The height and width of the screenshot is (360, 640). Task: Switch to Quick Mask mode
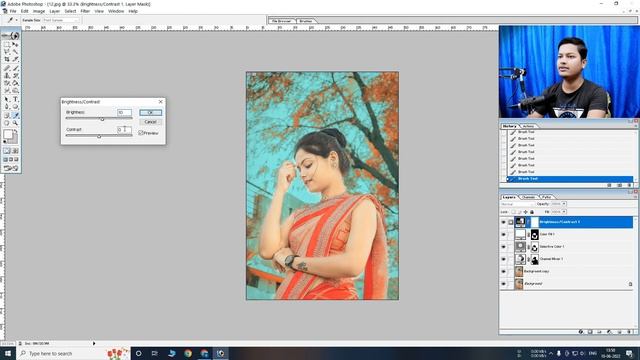16,151
